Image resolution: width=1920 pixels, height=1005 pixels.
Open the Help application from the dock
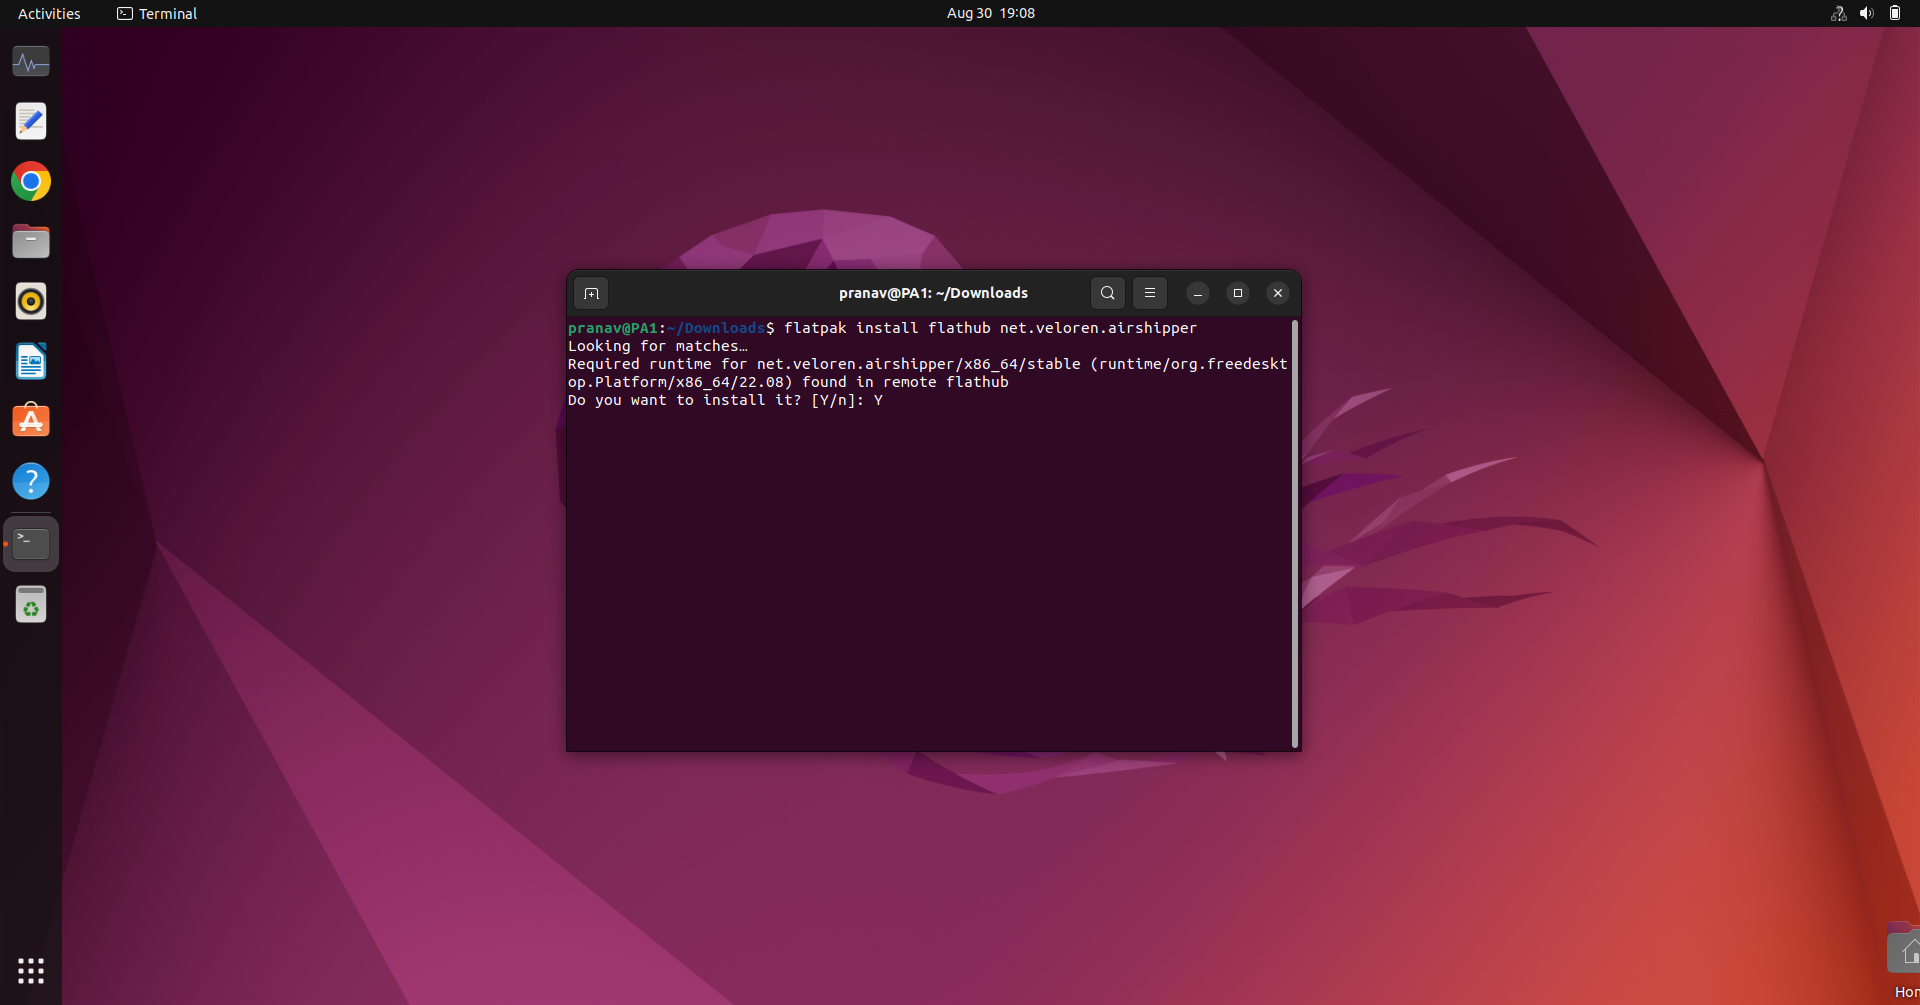pos(31,481)
